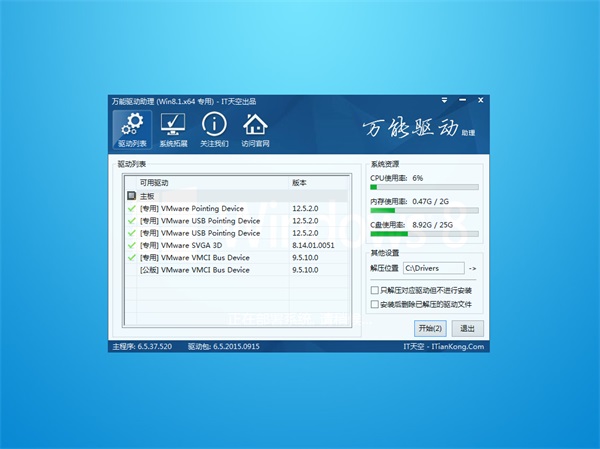This screenshot has height=449, width=600.
Task: Open the 驱动列表 driver list view
Action: (x=131, y=130)
